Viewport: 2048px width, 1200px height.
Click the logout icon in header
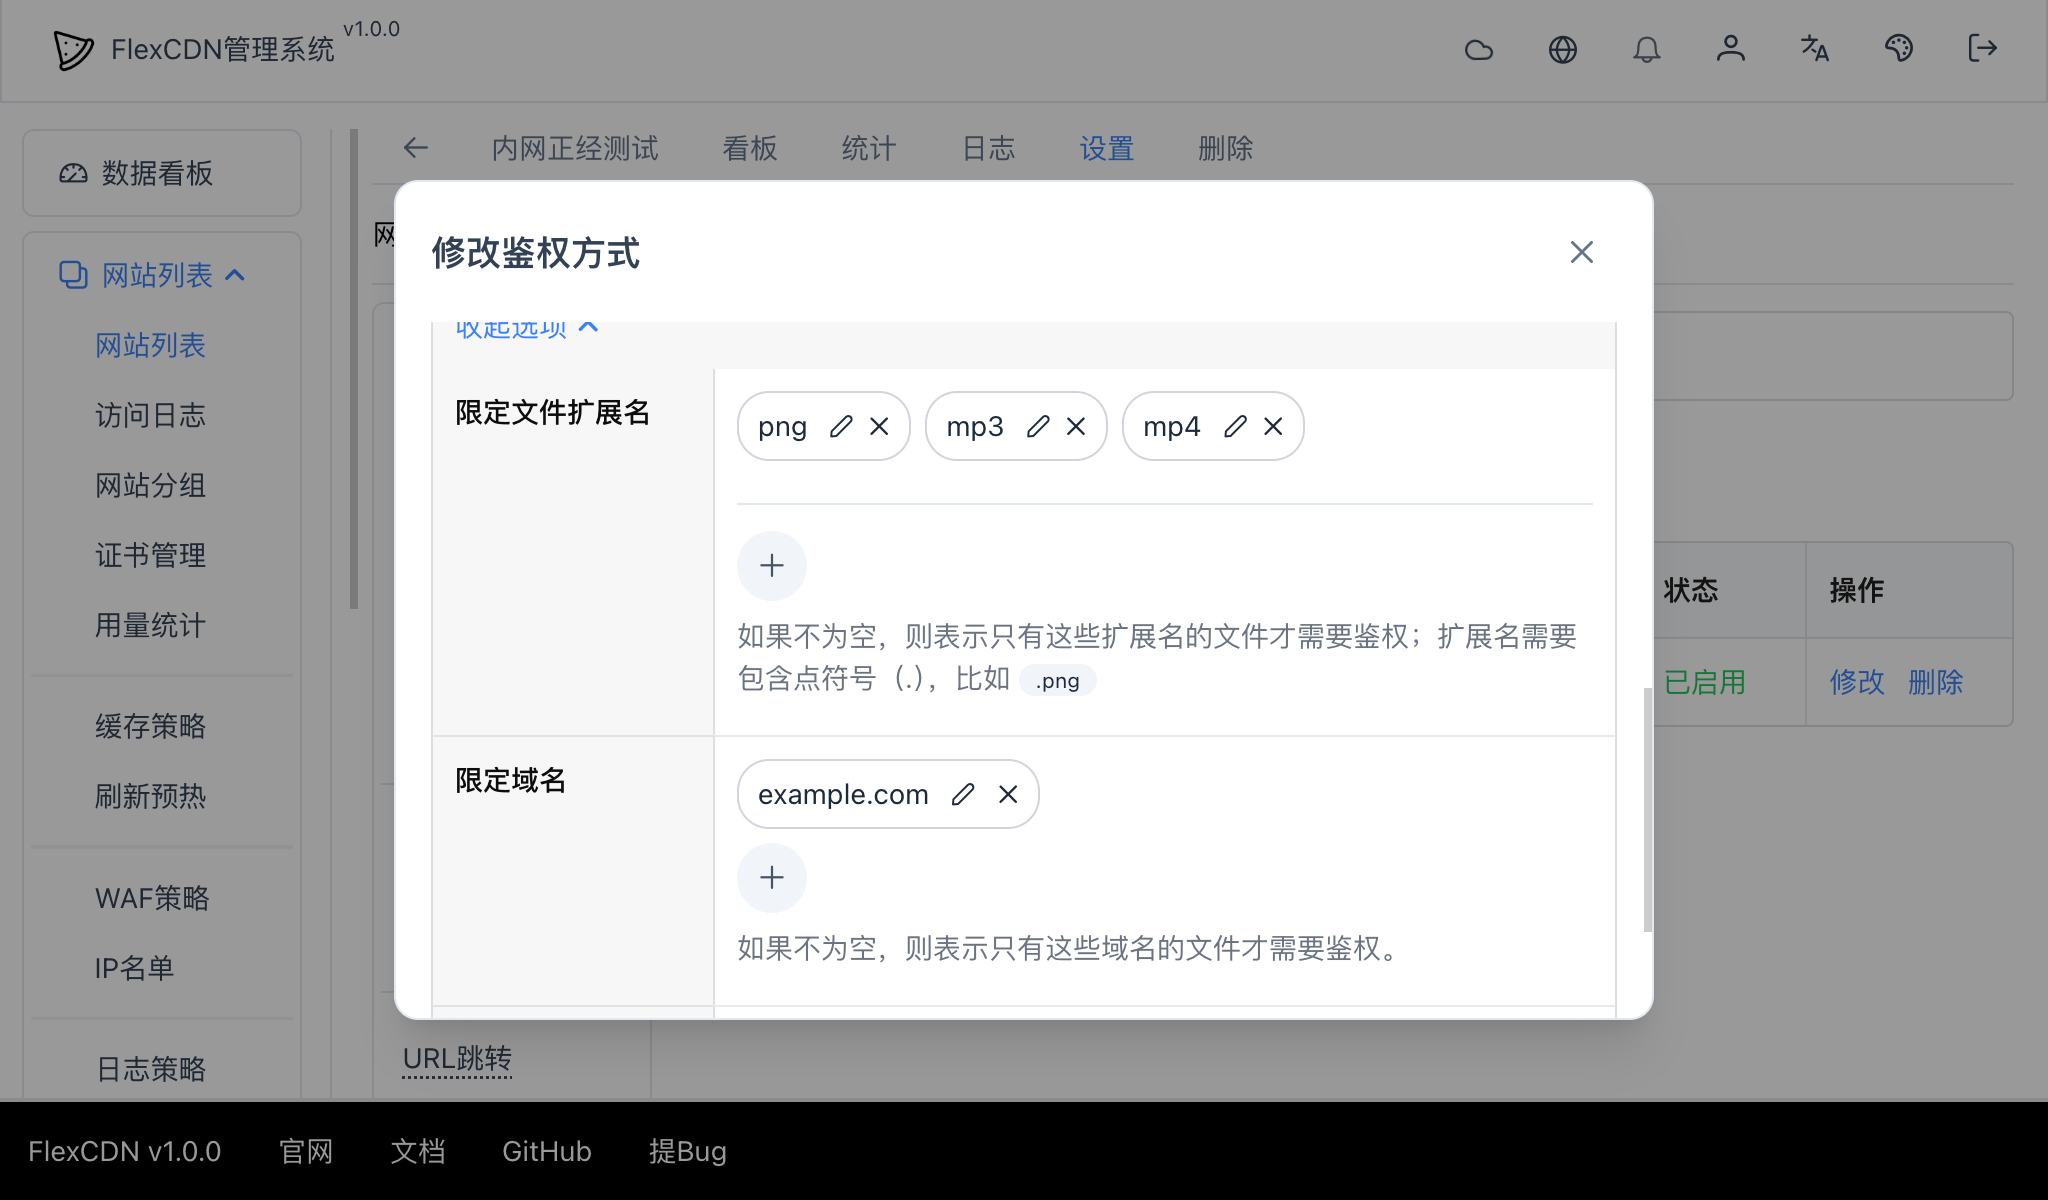[x=1981, y=49]
